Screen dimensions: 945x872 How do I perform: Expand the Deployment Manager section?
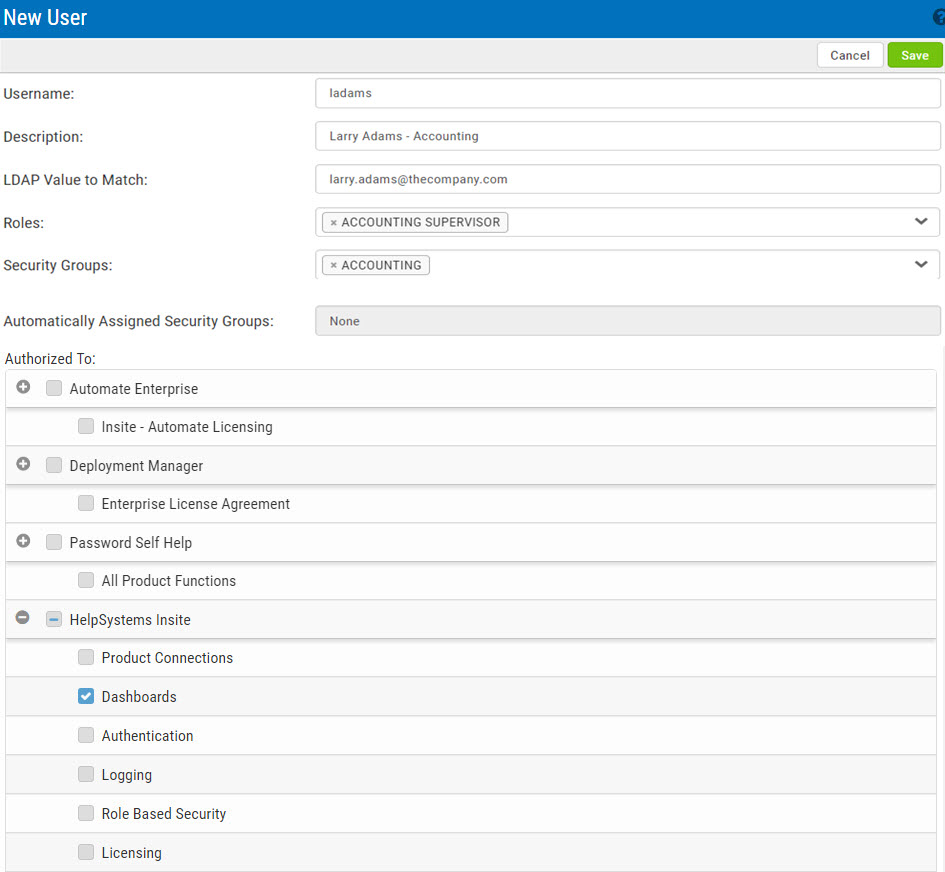click(x=23, y=465)
